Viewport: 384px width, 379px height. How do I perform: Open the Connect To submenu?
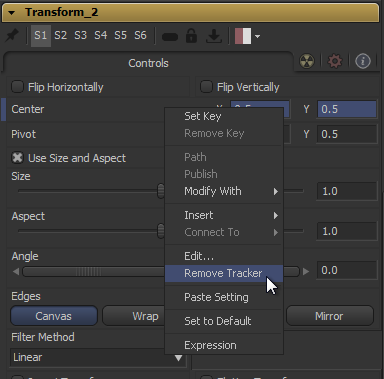click(x=224, y=232)
